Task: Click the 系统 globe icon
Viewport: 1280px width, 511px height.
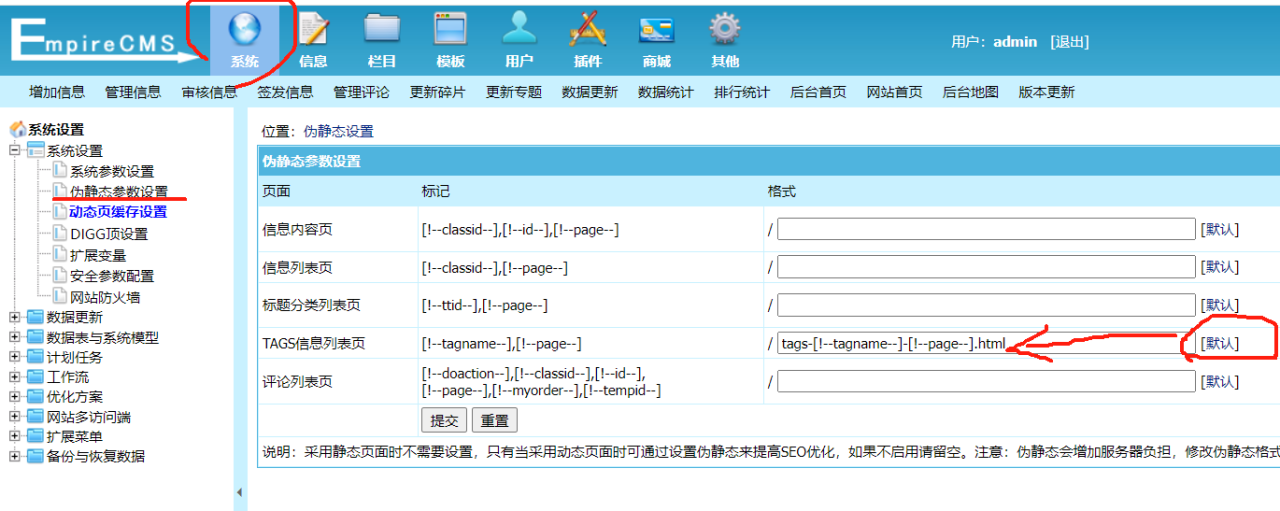Action: click(244, 30)
